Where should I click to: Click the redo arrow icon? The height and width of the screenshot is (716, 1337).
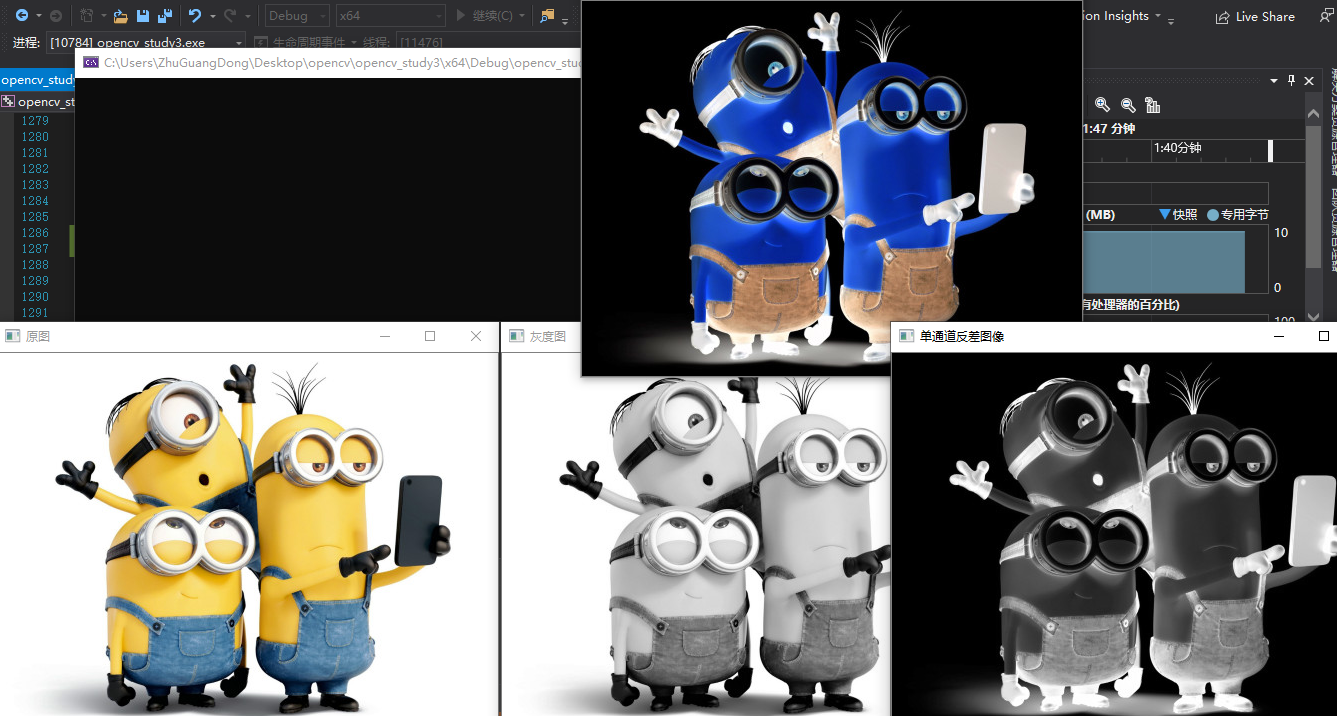click(x=230, y=16)
